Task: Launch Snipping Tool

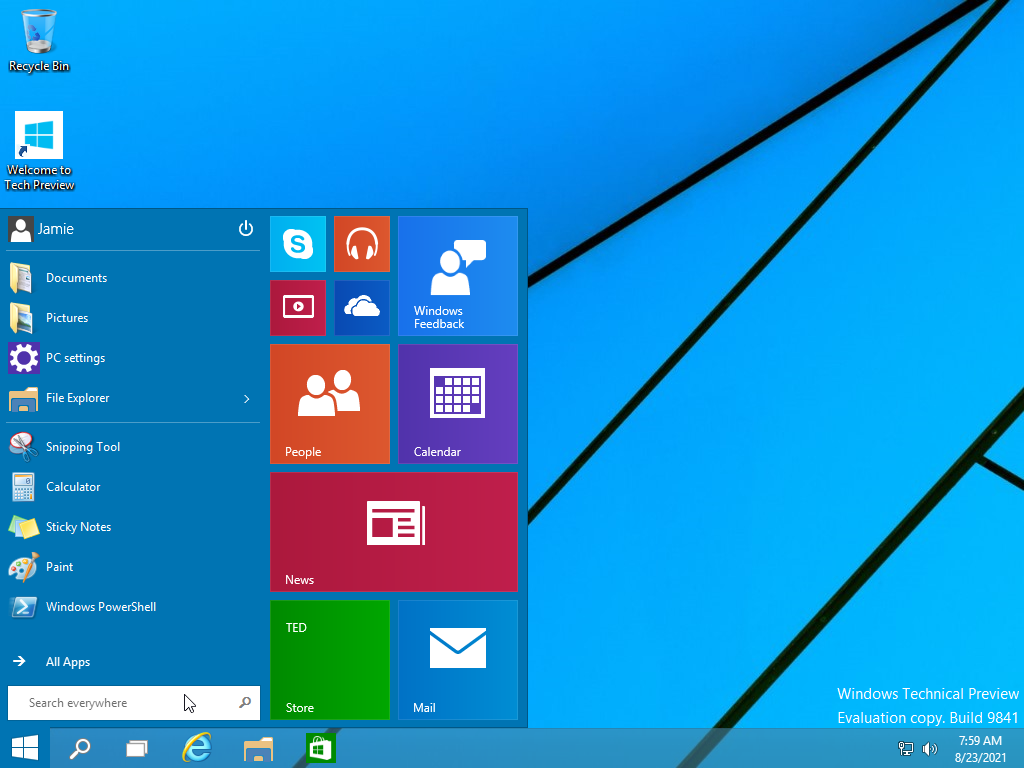Action: (x=133, y=447)
